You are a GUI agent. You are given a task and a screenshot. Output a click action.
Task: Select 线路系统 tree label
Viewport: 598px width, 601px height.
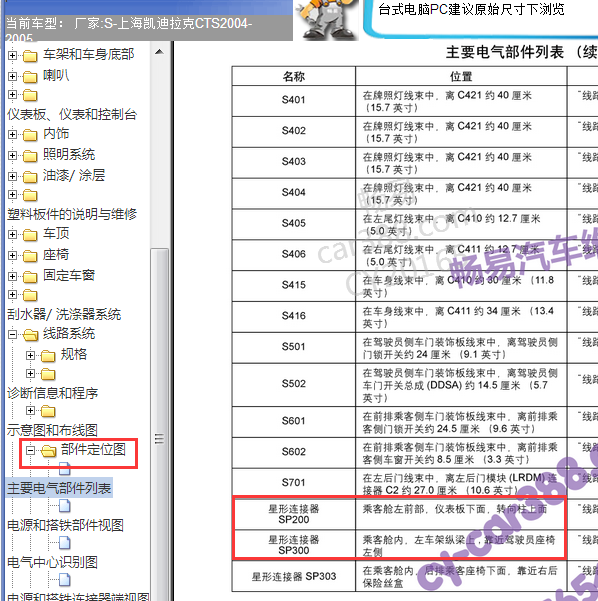tap(69, 333)
